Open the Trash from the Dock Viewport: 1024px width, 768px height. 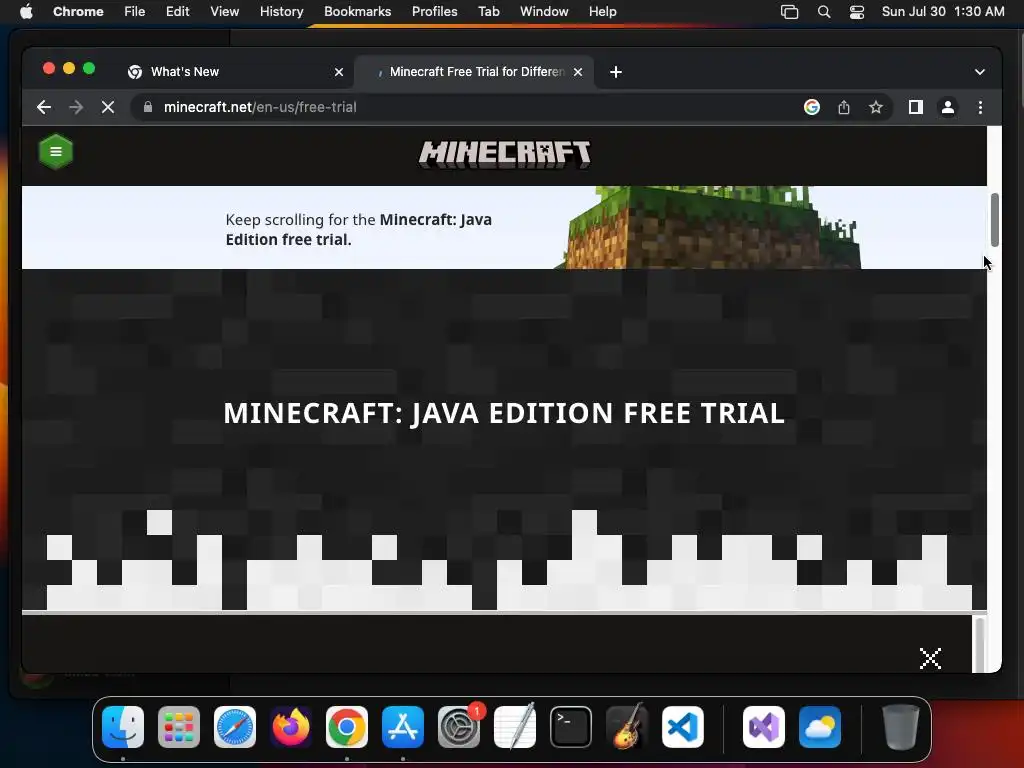coord(901,727)
